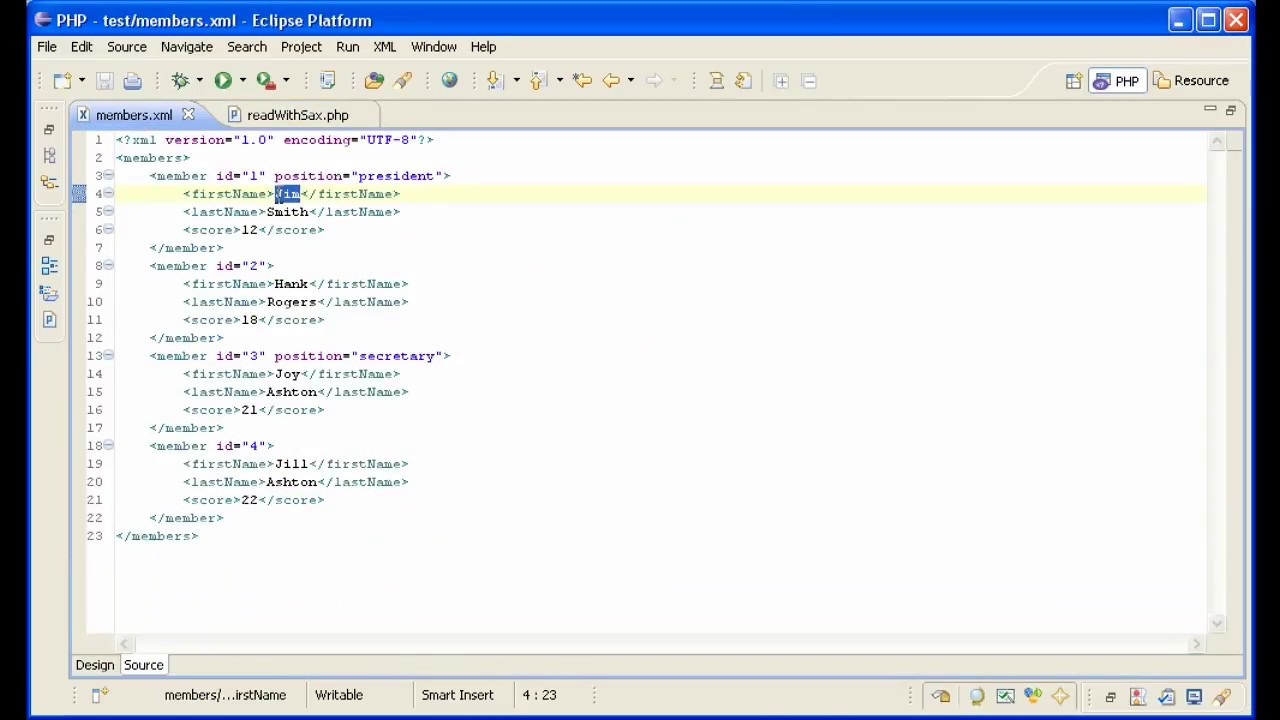Open the New wizard dropdown arrow

[81, 81]
